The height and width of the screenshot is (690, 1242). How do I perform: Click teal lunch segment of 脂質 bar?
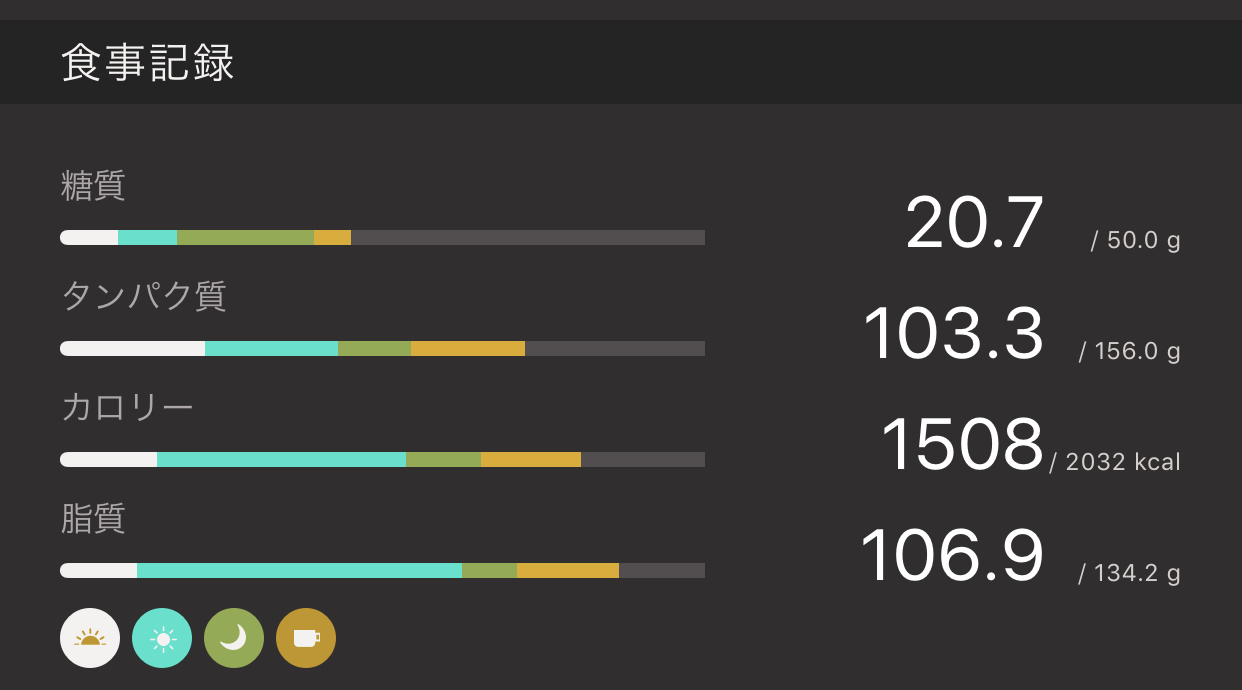pyautogui.click(x=299, y=571)
